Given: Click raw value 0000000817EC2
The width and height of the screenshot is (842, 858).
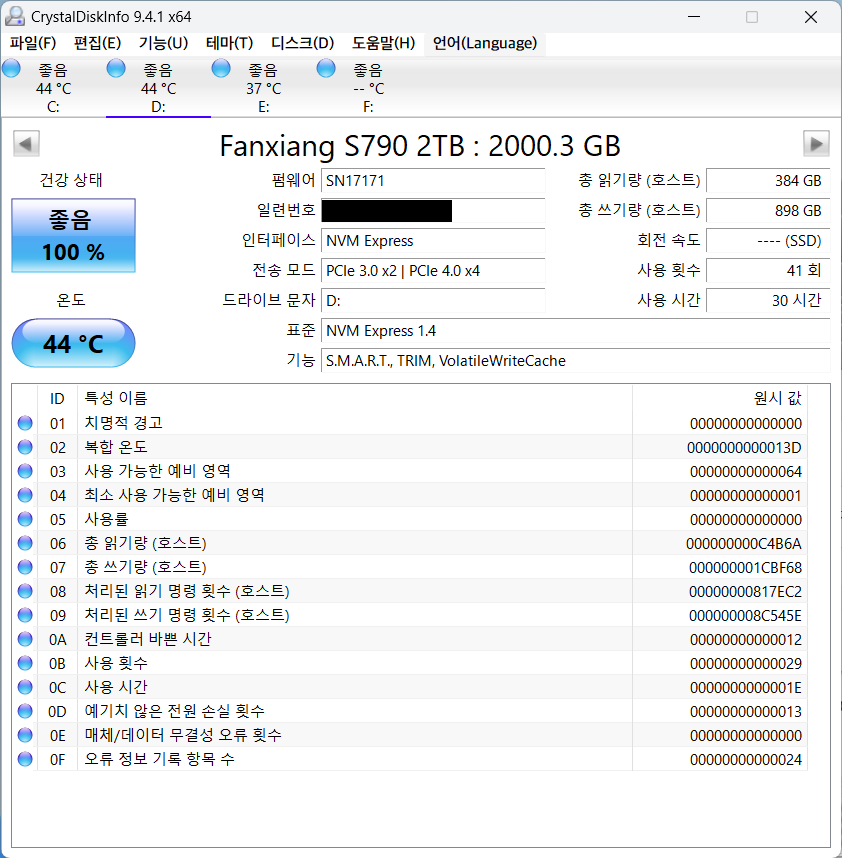Looking at the screenshot, I should [745, 592].
